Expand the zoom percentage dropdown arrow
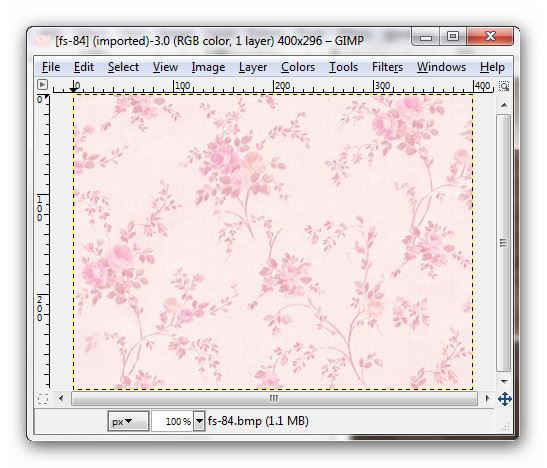 pyautogui.click(x=199, y=421)
